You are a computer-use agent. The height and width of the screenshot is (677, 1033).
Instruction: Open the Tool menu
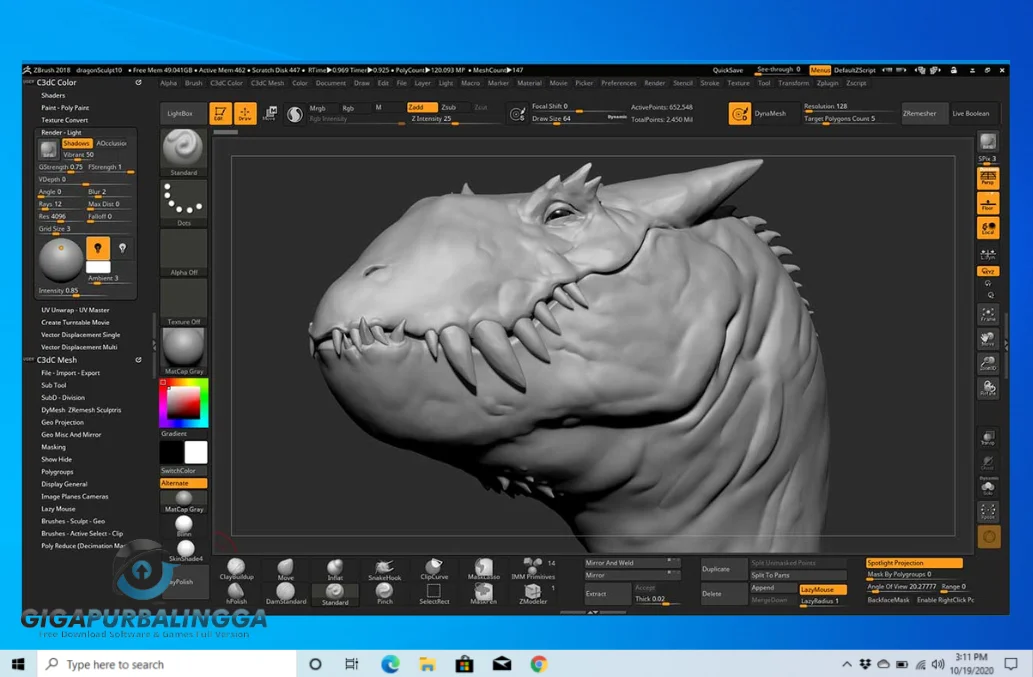pyautogui.click(x=763, y=83)
